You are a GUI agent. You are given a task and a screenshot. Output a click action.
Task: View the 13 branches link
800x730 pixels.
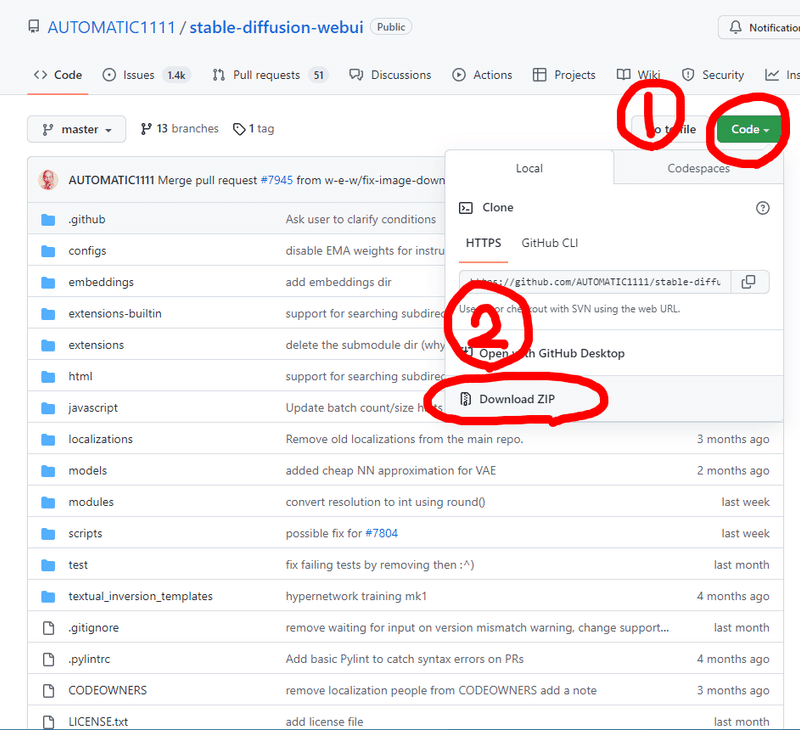(x=180, y=129)
